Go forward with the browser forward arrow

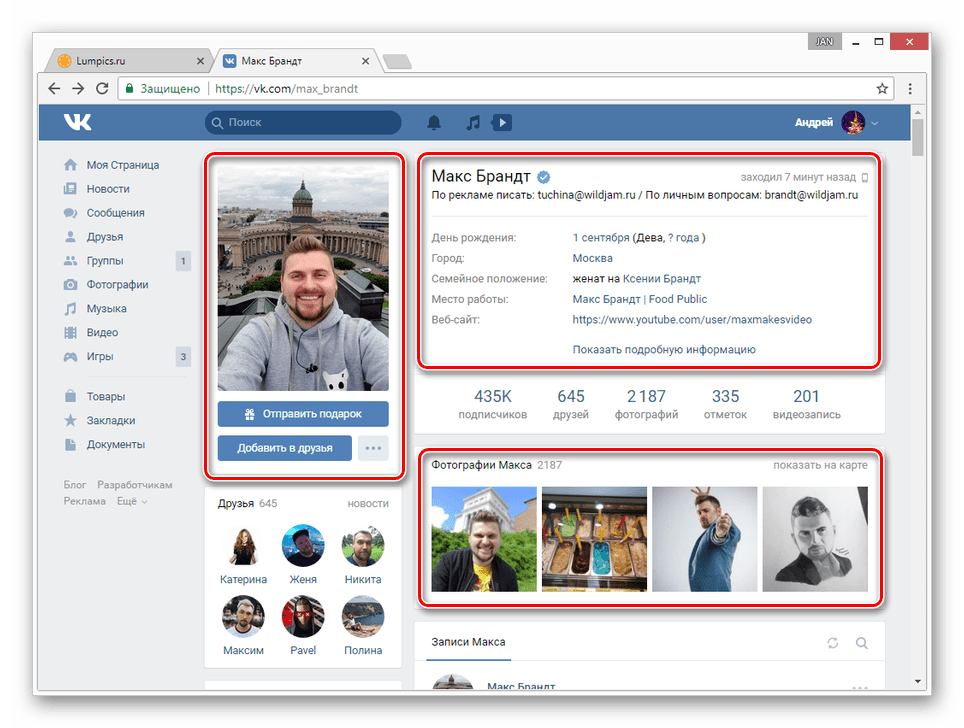pyautogui.click(x=78, y=89)
